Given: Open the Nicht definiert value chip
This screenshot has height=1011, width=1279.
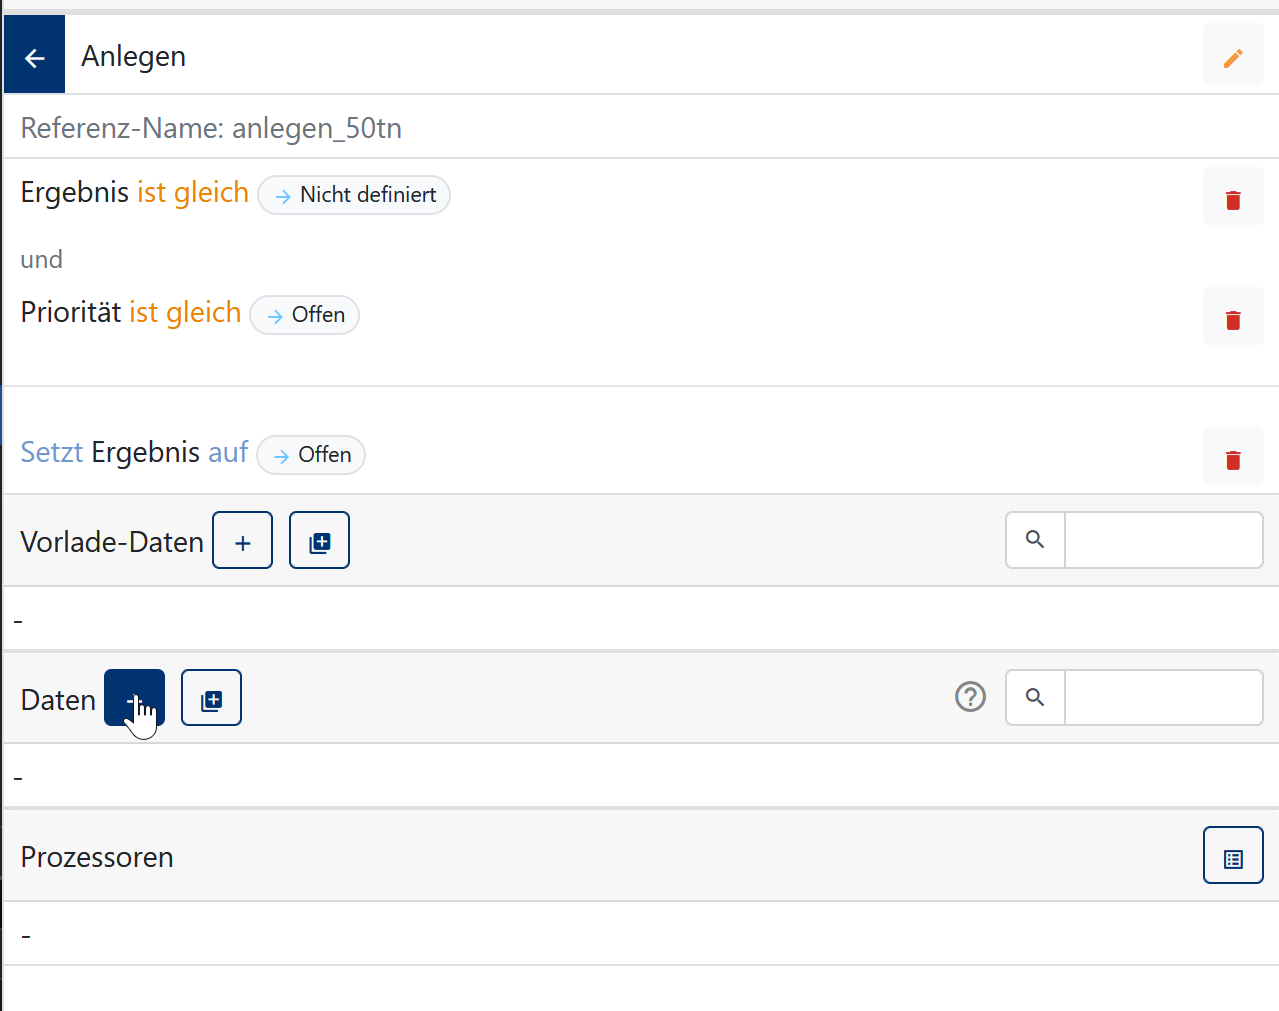Looking at the screenshot, I should coord(354,195).
